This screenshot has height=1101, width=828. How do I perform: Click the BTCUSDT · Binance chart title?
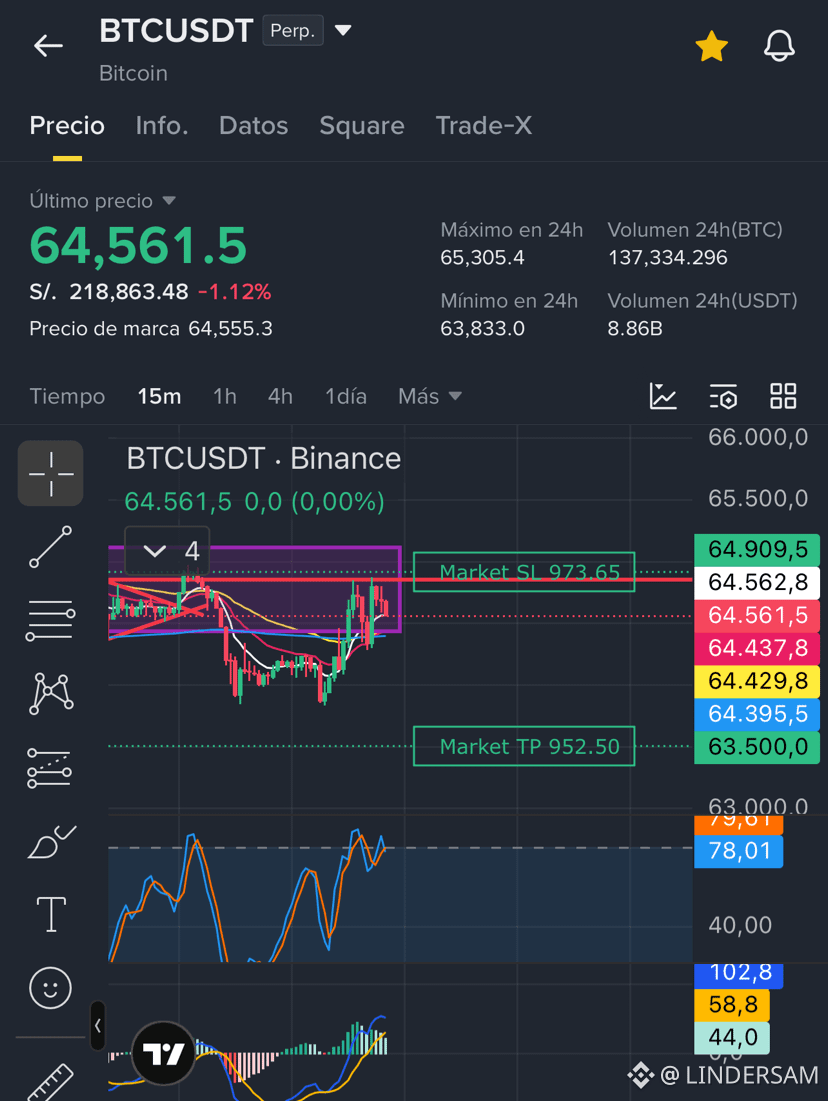[x=263, y=459]
